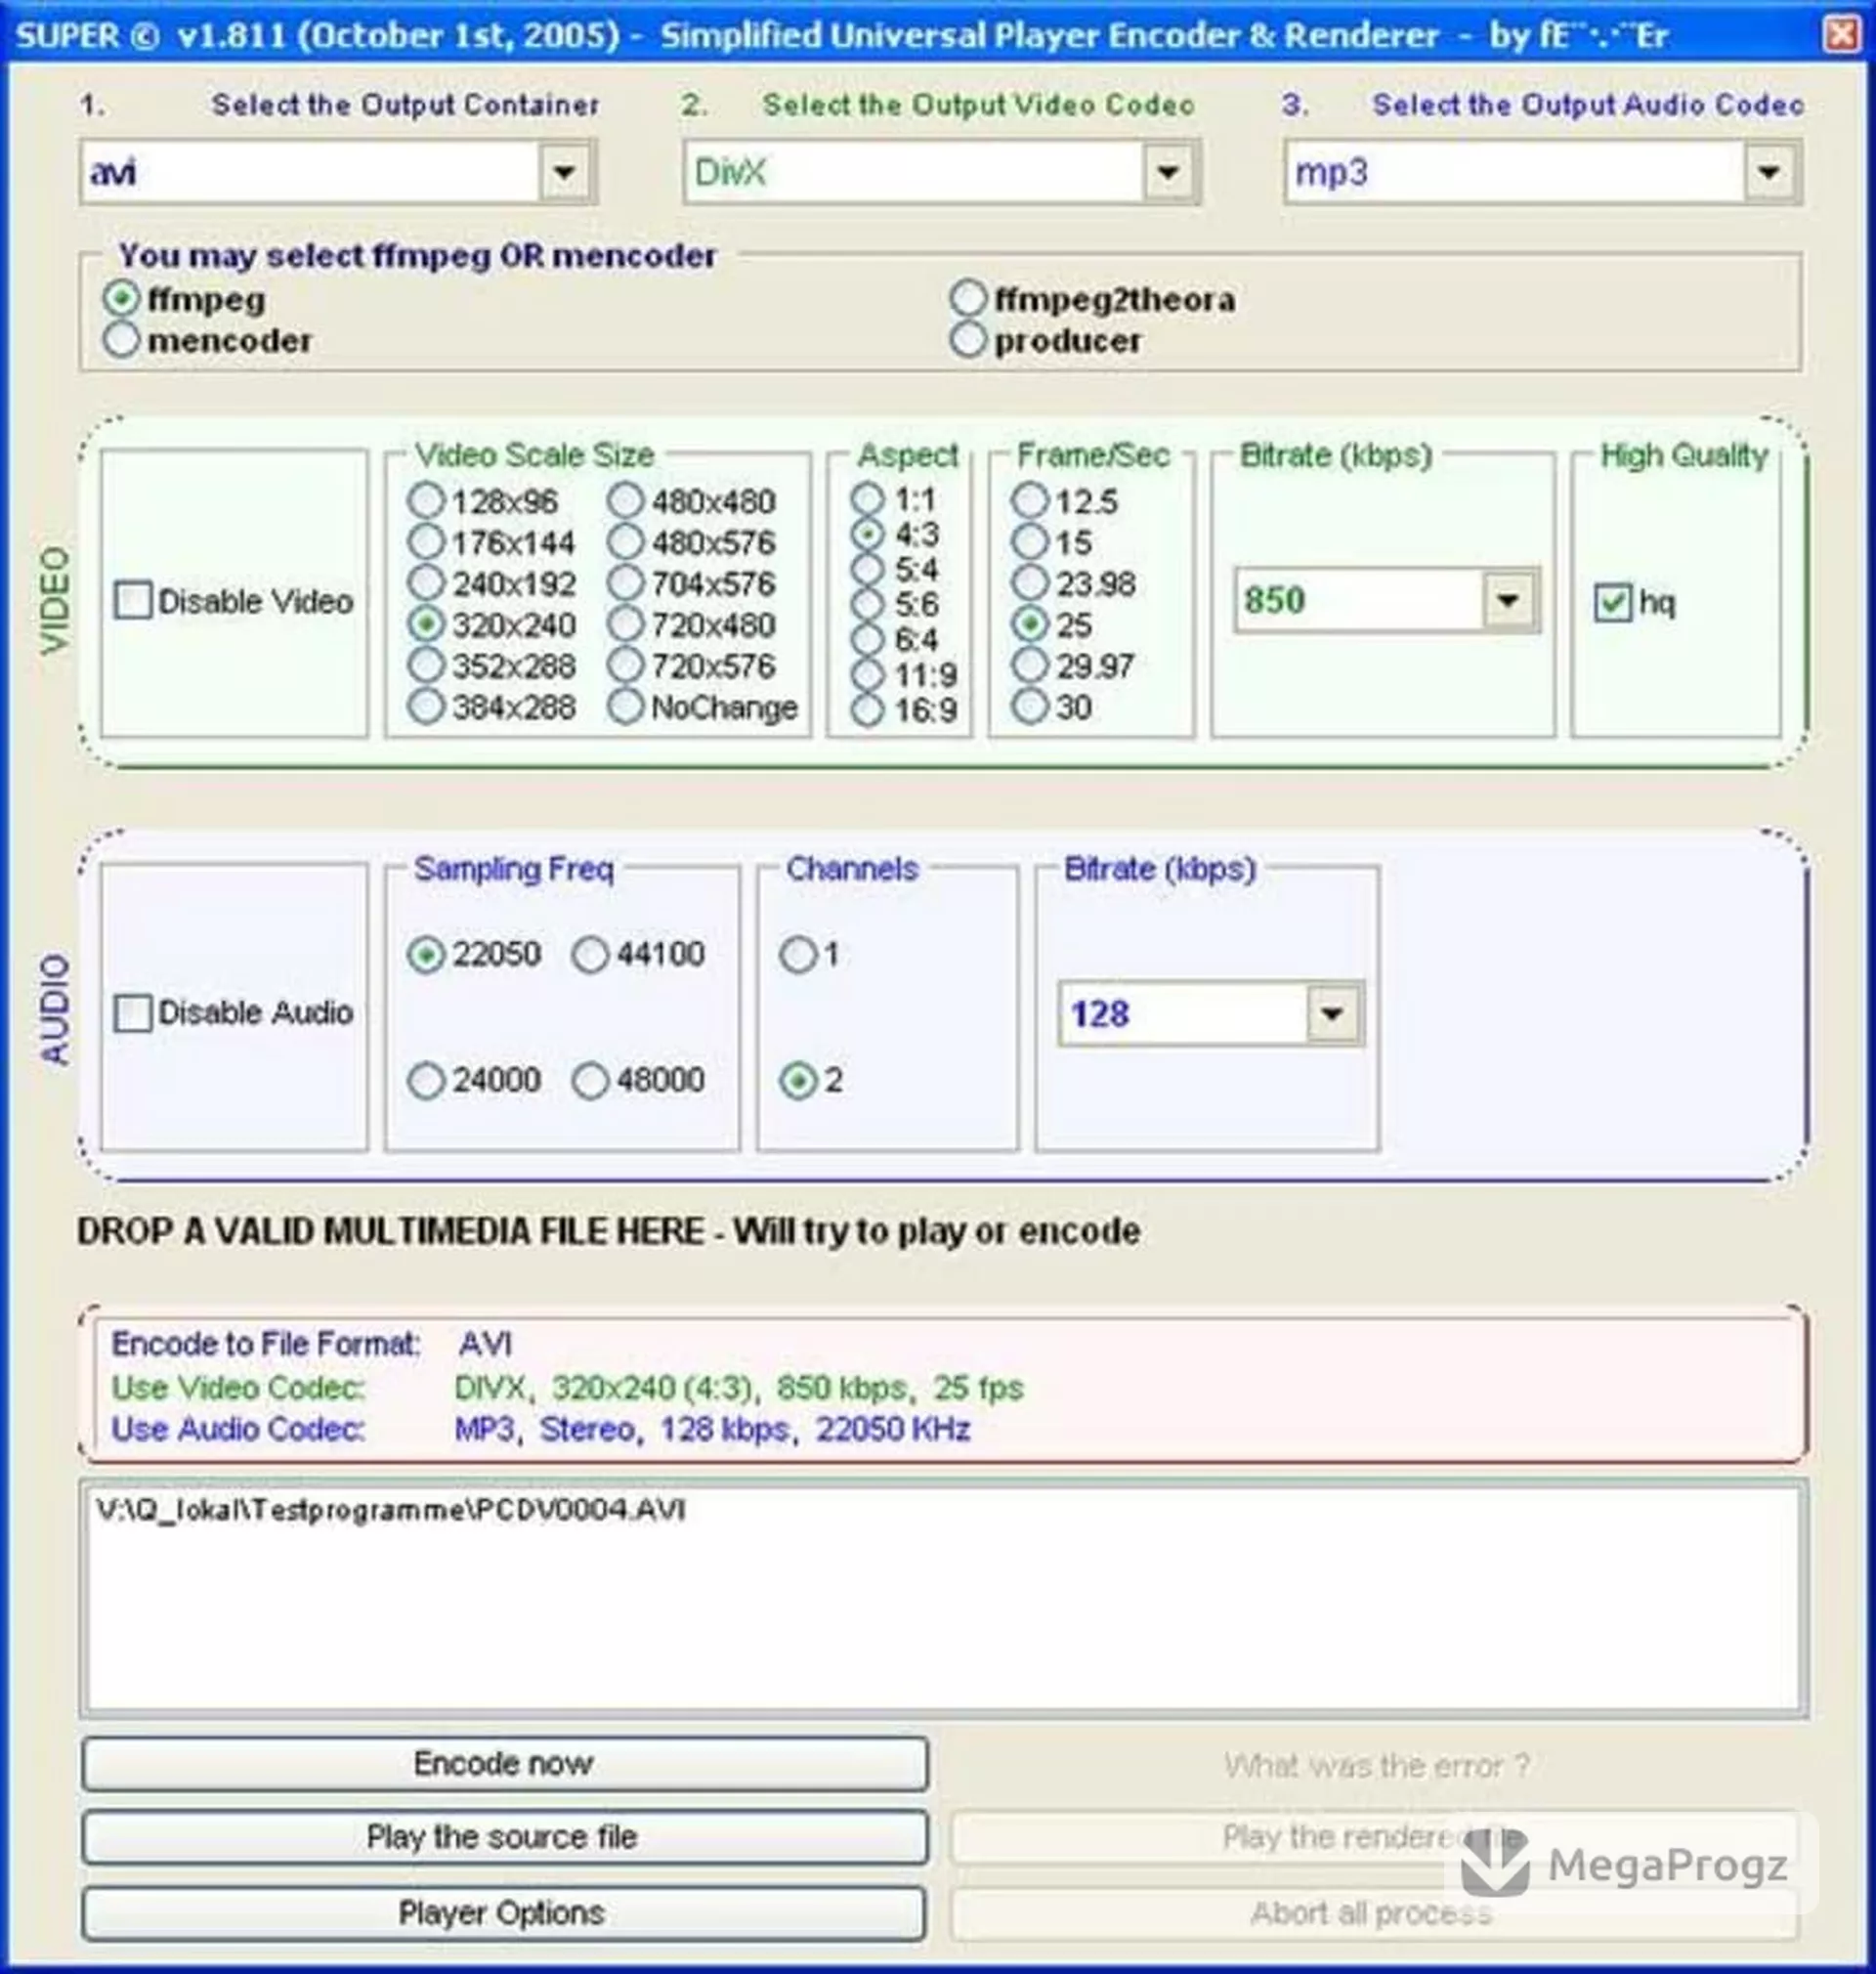Set aspect ratio to 5:6
Viewport: 1876px width, 1974px height.
click(x=868, y=604)
